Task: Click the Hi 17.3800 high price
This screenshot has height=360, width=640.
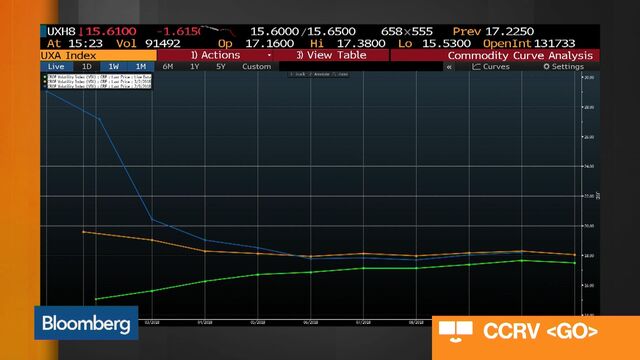Action: [x=347, y=43]
